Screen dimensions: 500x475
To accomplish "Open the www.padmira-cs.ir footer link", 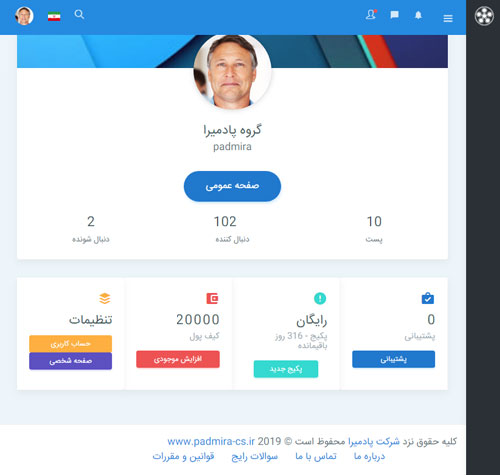I will coord(211,441).
